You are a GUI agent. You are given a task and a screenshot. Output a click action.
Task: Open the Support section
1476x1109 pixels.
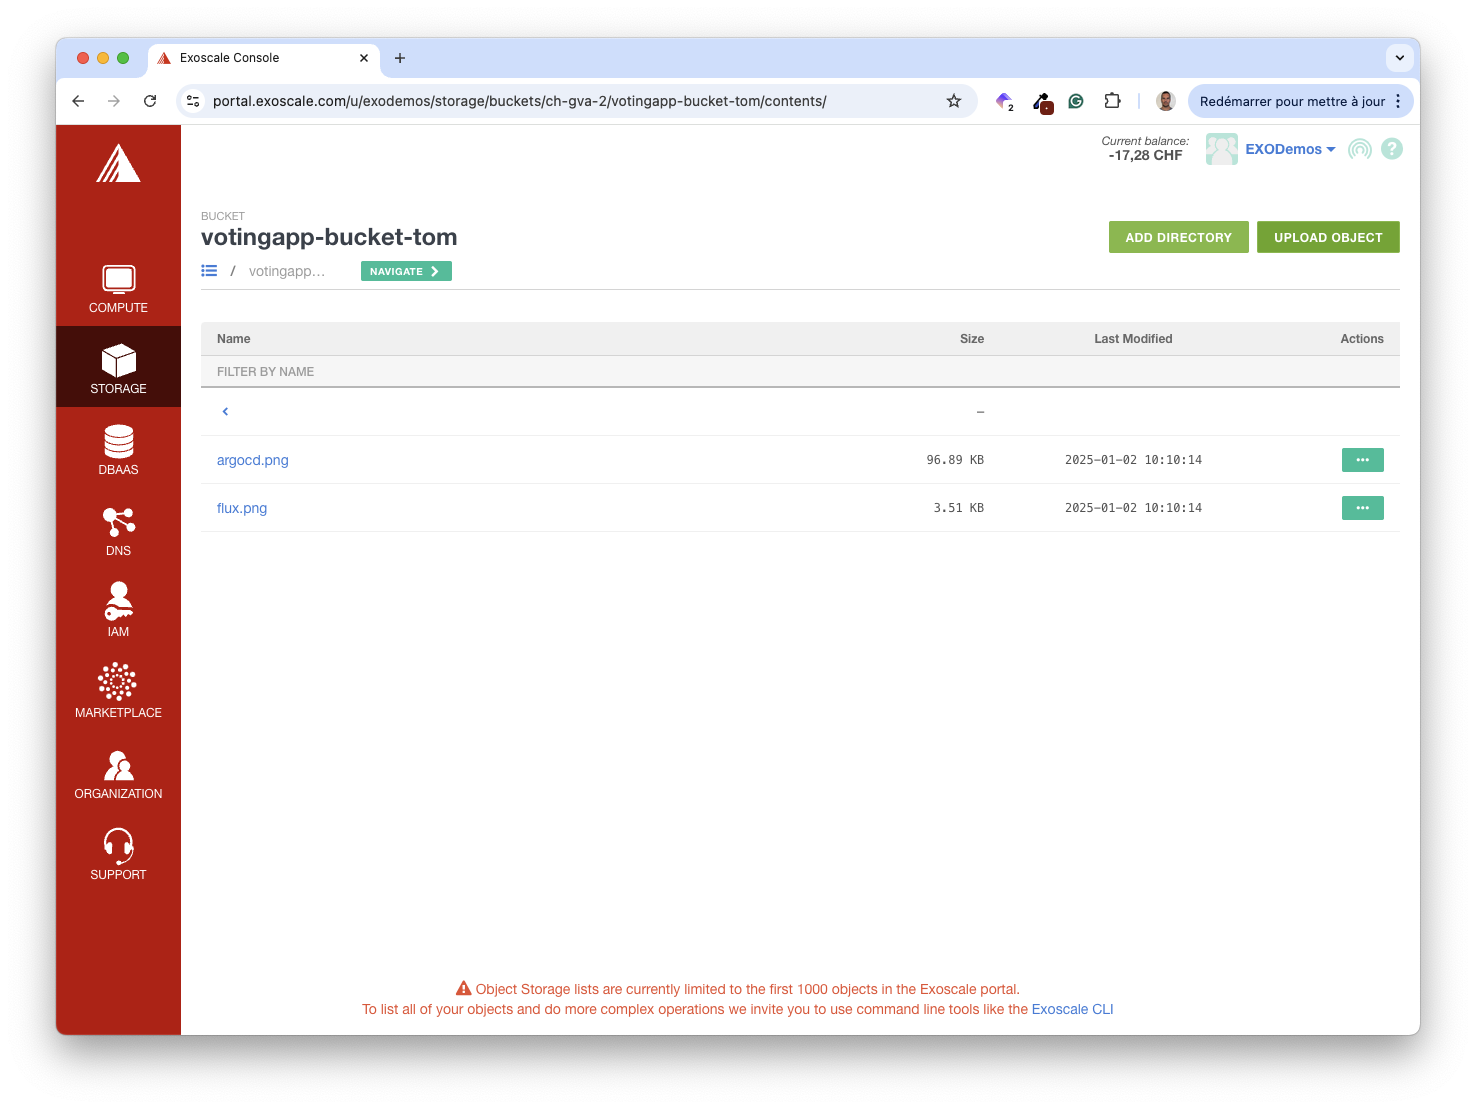[x=118, y=853]
